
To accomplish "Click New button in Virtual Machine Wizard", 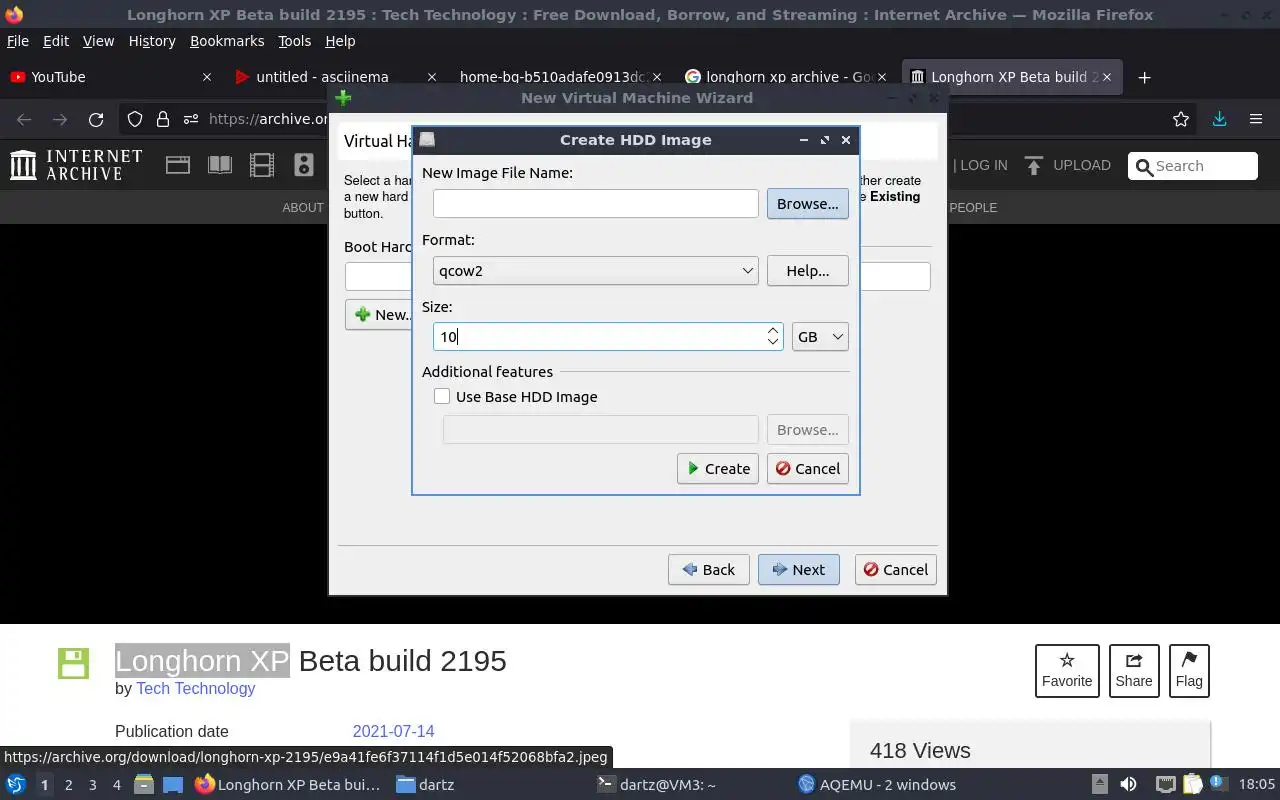I will pos(380,315).
